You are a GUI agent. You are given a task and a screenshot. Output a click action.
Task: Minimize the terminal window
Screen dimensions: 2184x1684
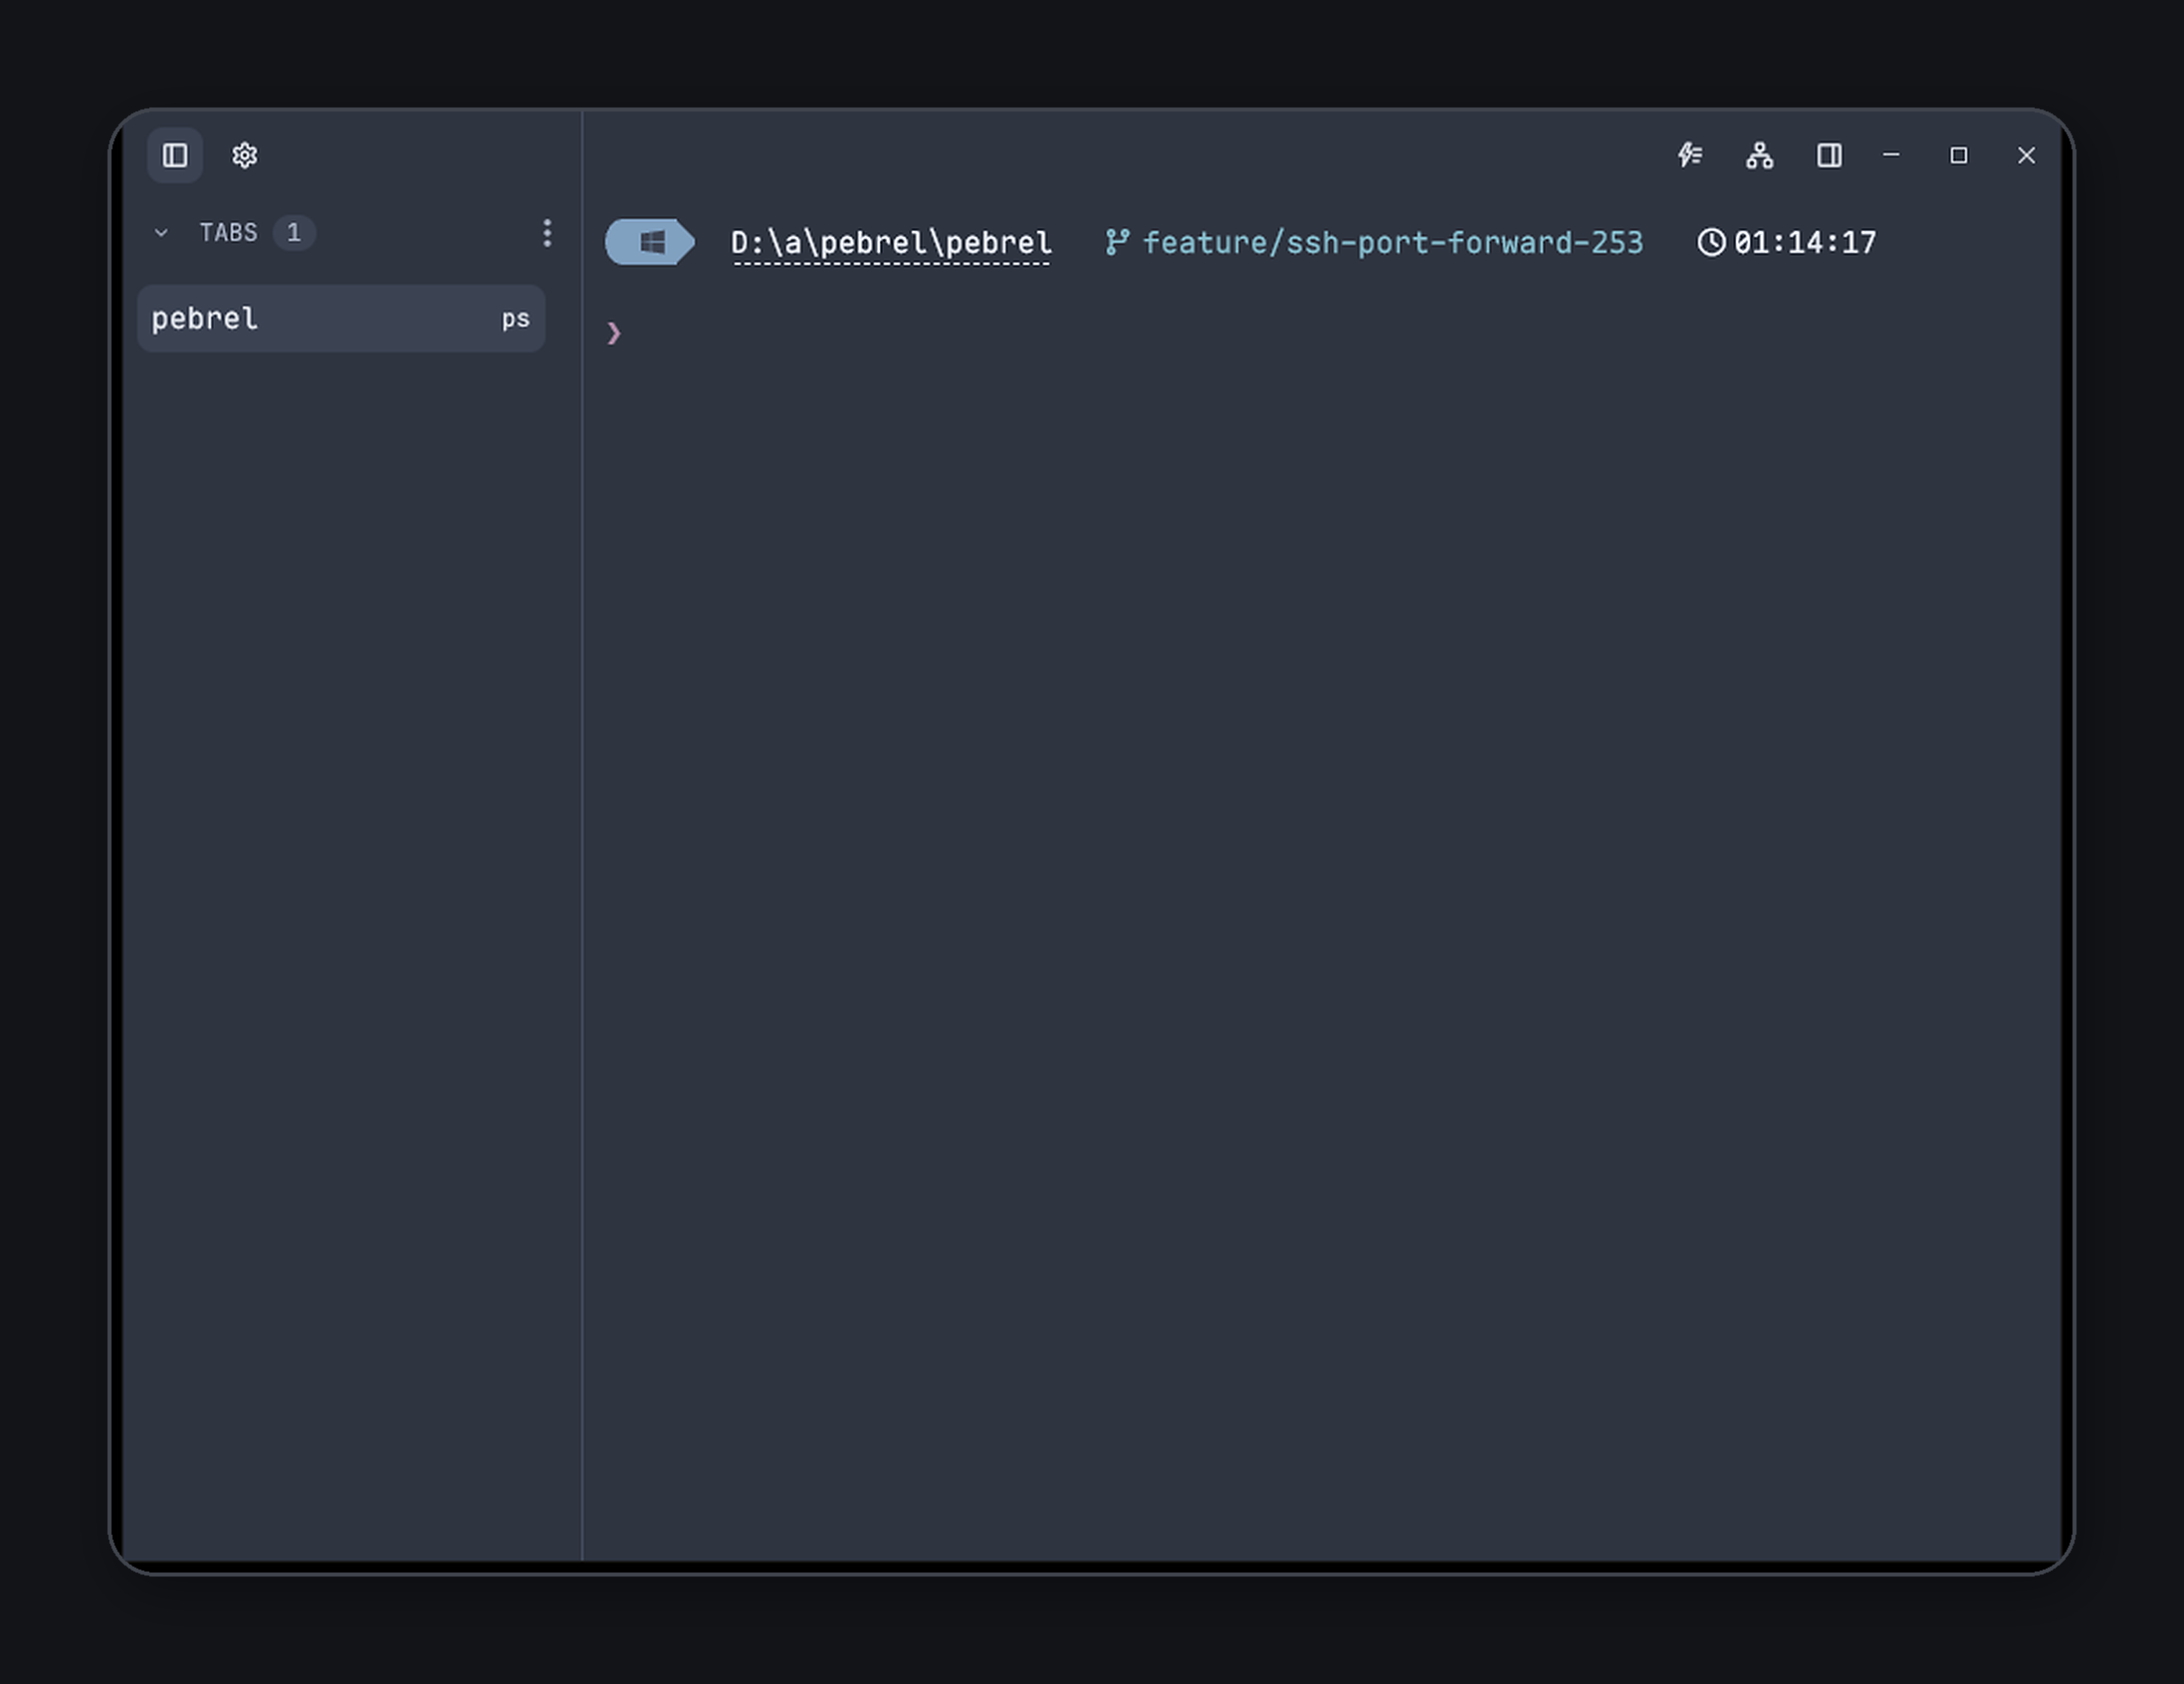point(1891,155)
